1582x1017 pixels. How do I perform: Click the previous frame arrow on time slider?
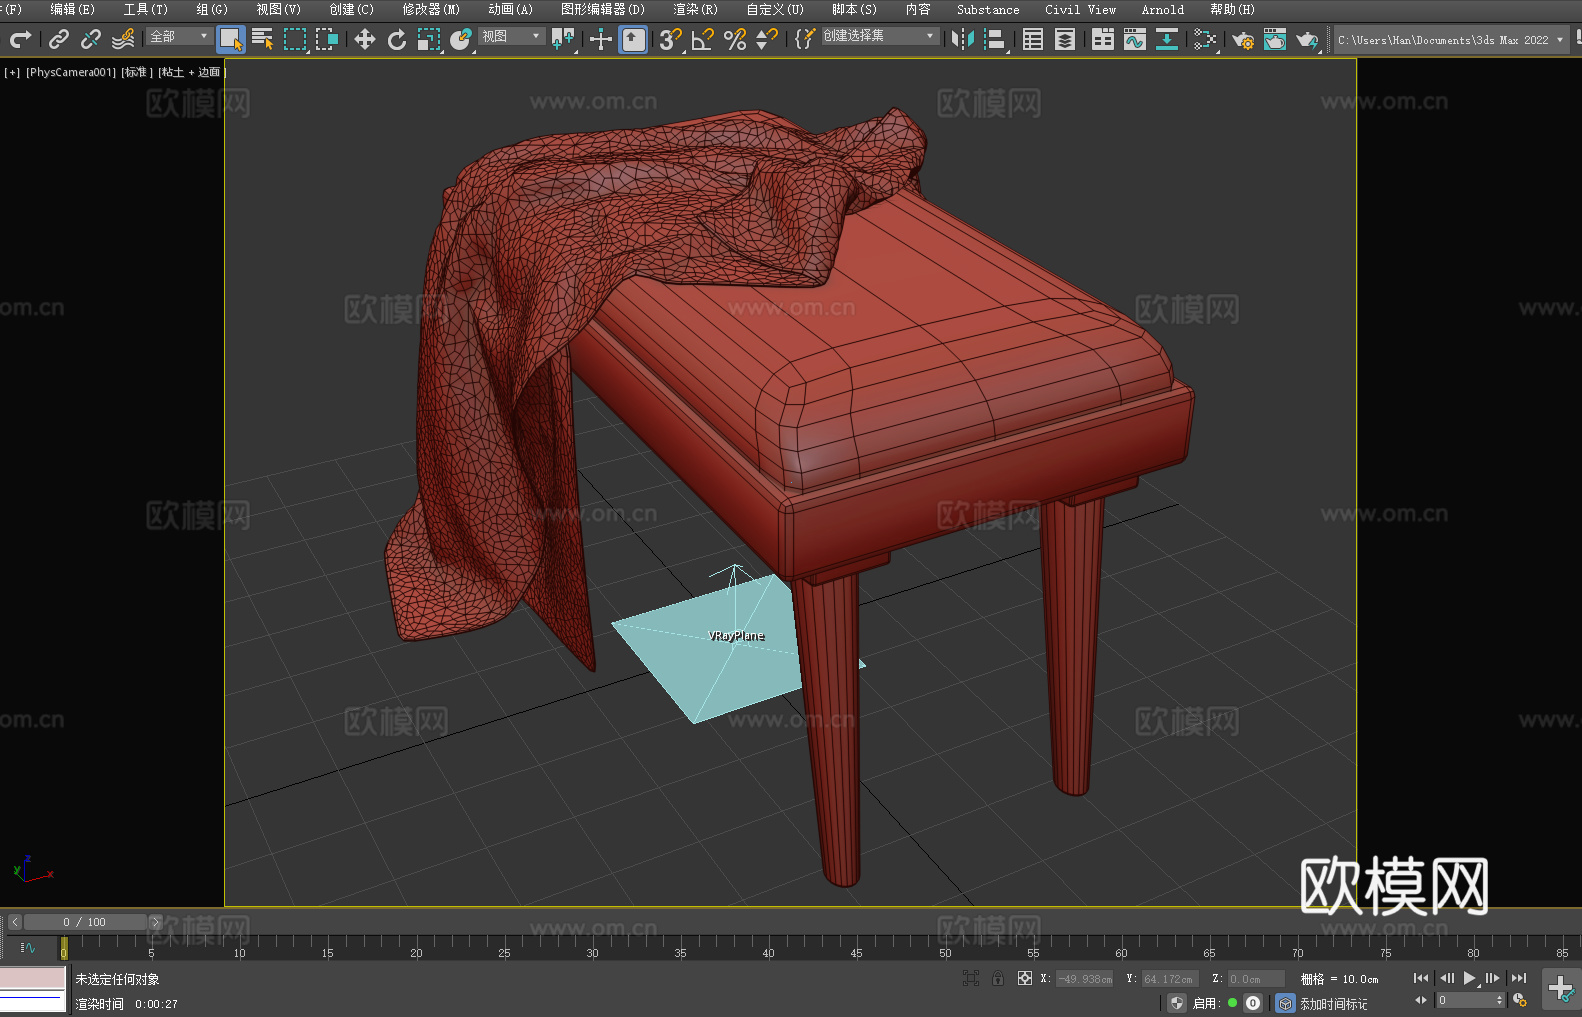click(15, 922)
